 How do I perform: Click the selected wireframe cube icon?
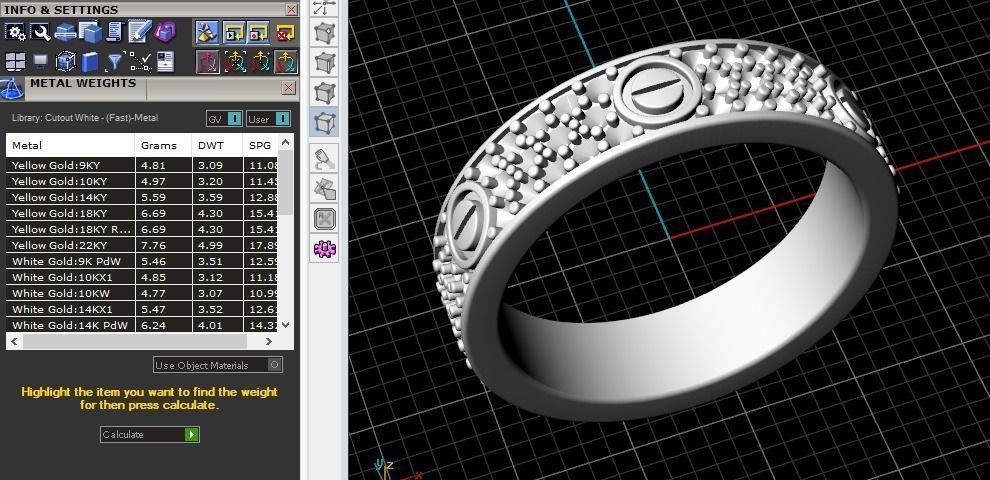pos(65,62)
